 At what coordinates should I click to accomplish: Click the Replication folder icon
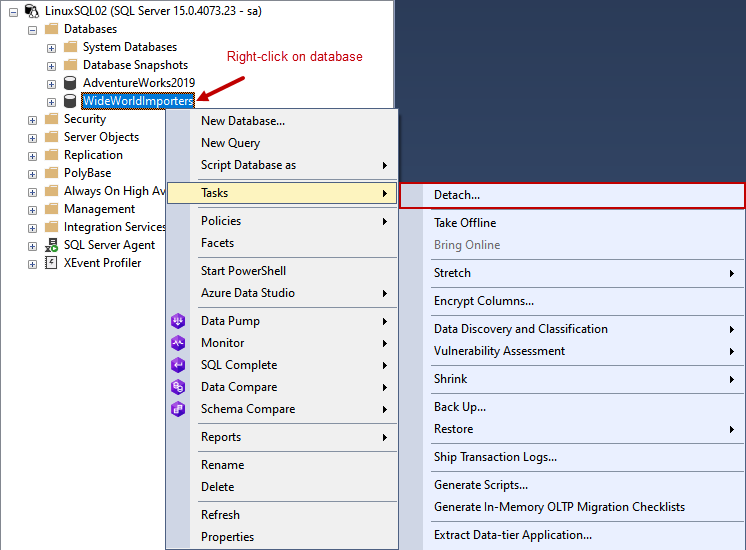(51, 155)
